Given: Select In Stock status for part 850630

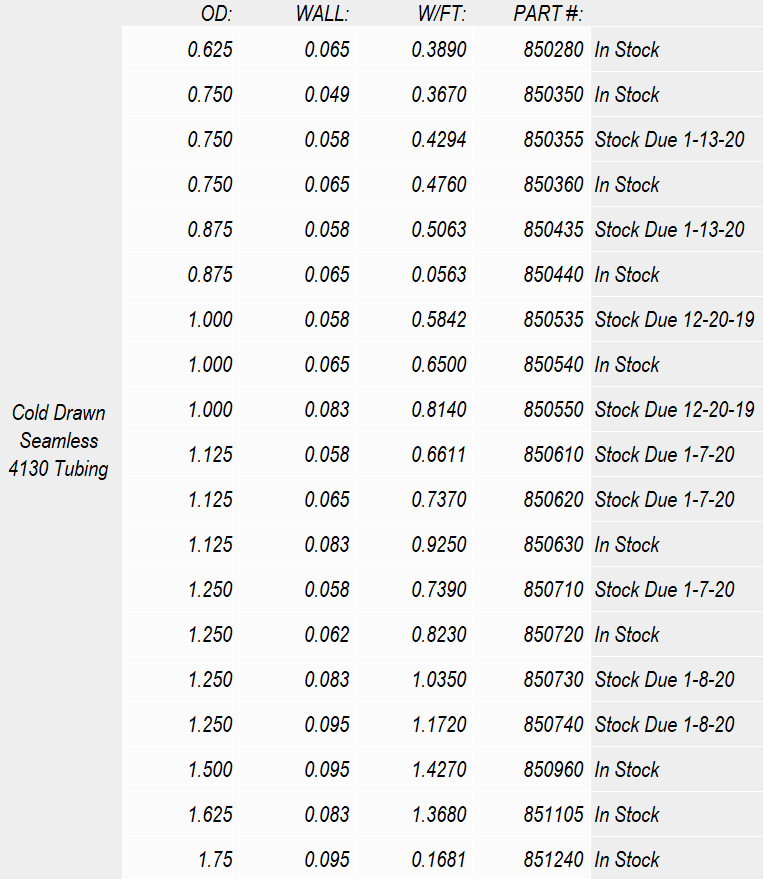Looking at the screenshot, I should [x=627, y=544].
